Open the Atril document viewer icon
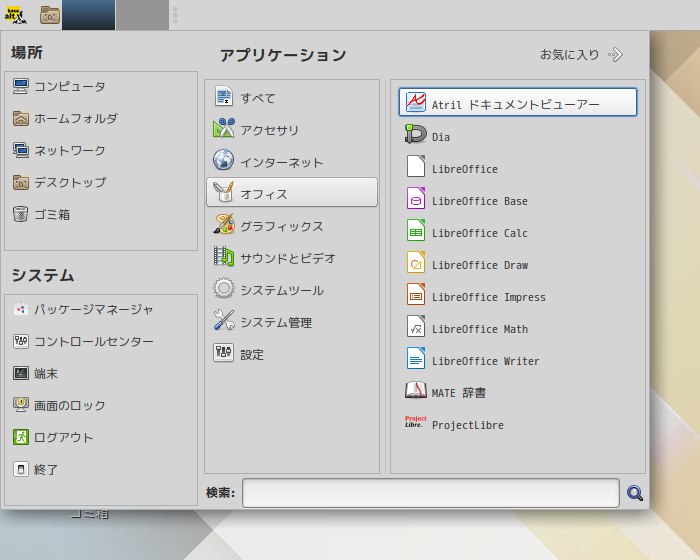The image size is (700, 560). pos(416,102)
